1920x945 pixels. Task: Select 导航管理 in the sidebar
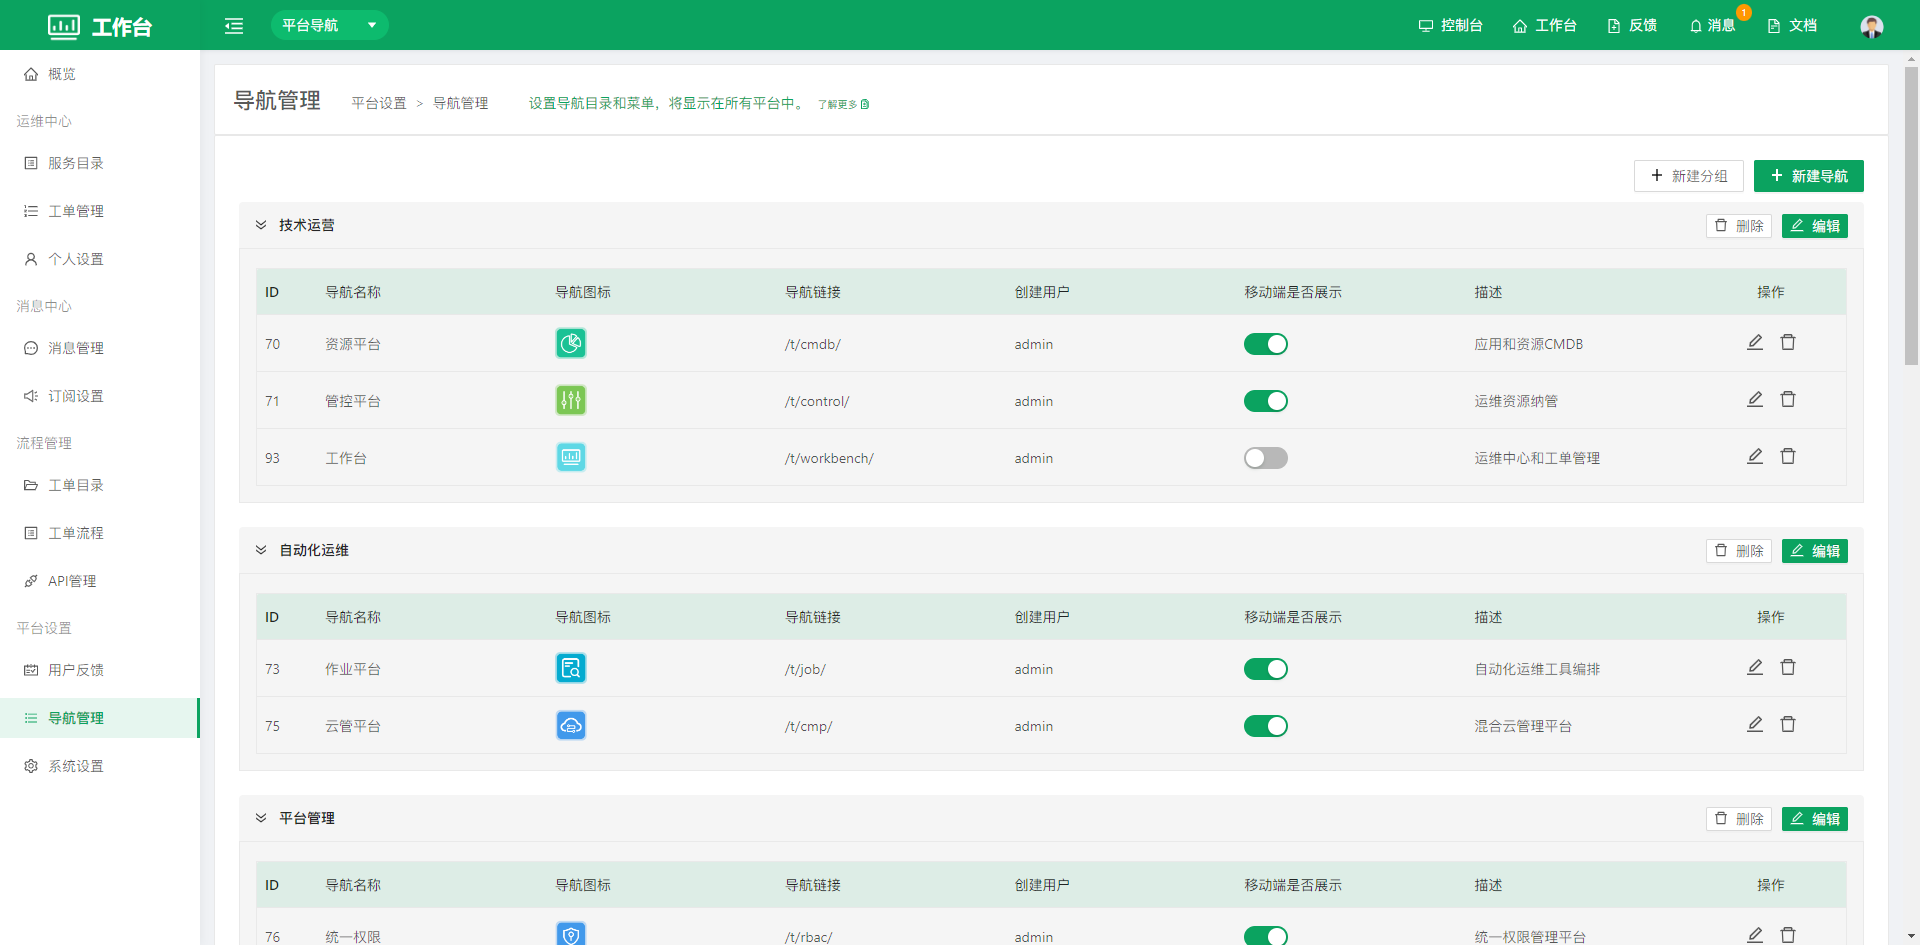(x=100, y=718)
